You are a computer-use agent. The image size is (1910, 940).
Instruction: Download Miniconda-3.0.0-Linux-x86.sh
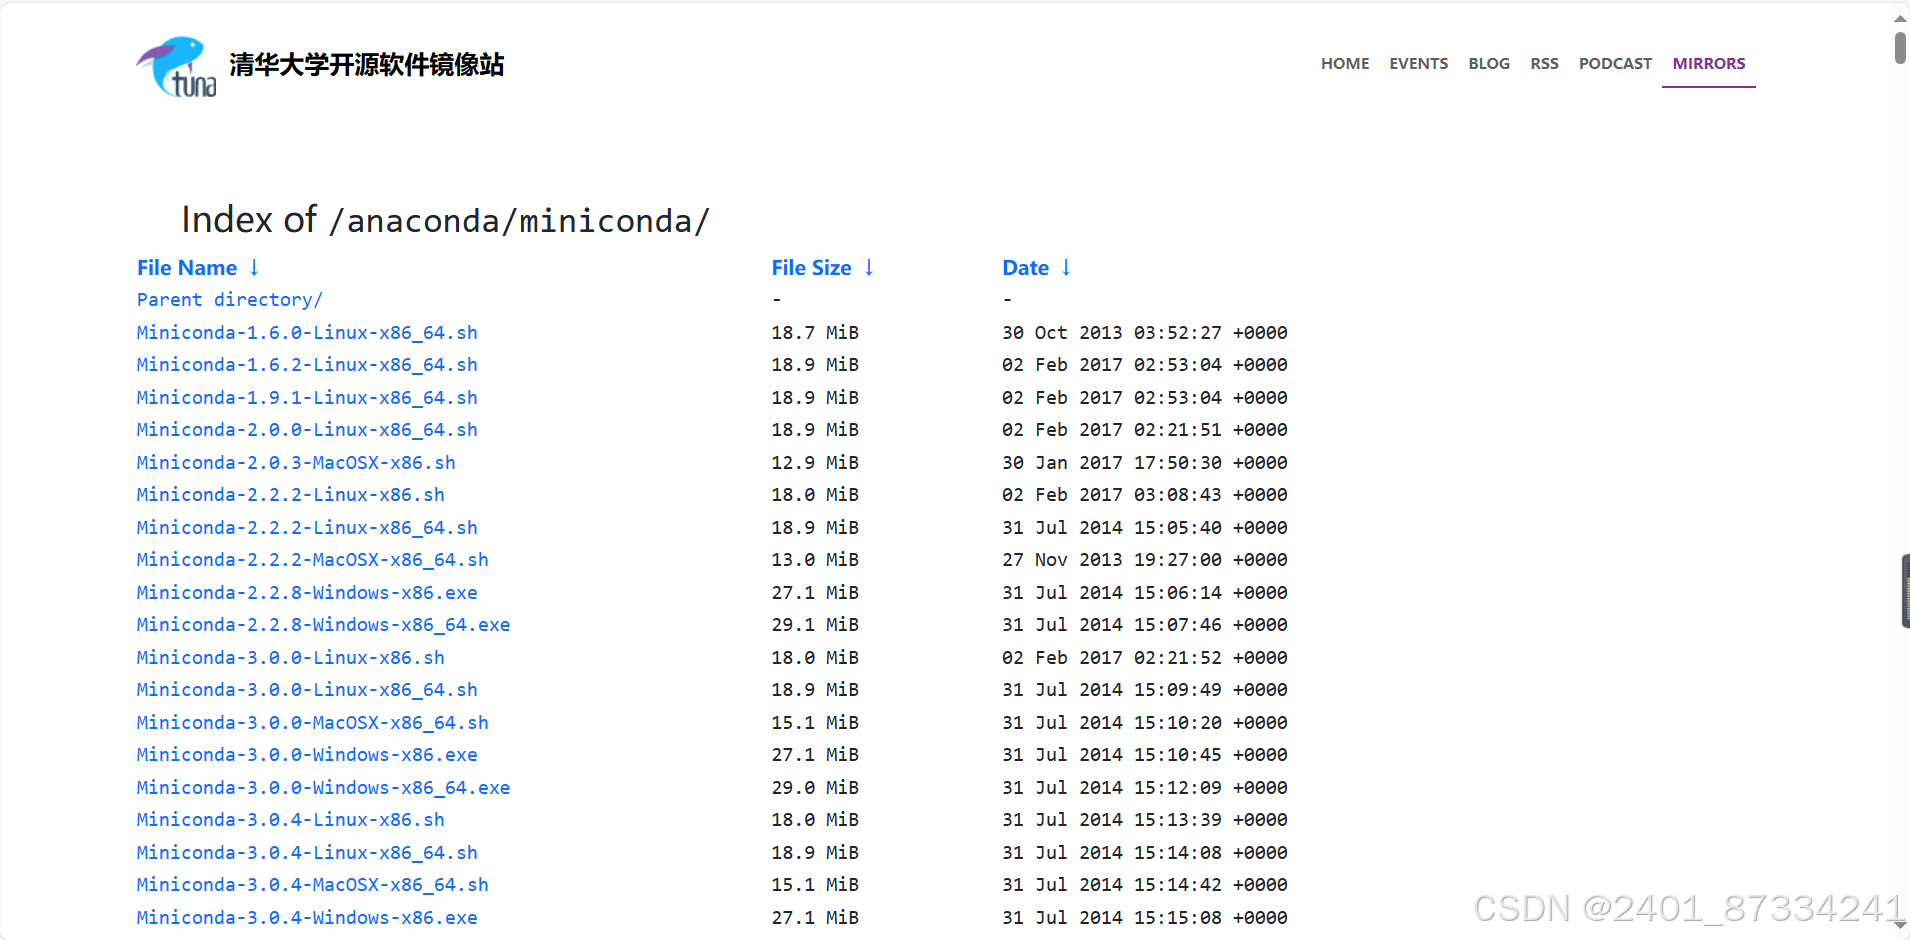click(x=291, y=657)
